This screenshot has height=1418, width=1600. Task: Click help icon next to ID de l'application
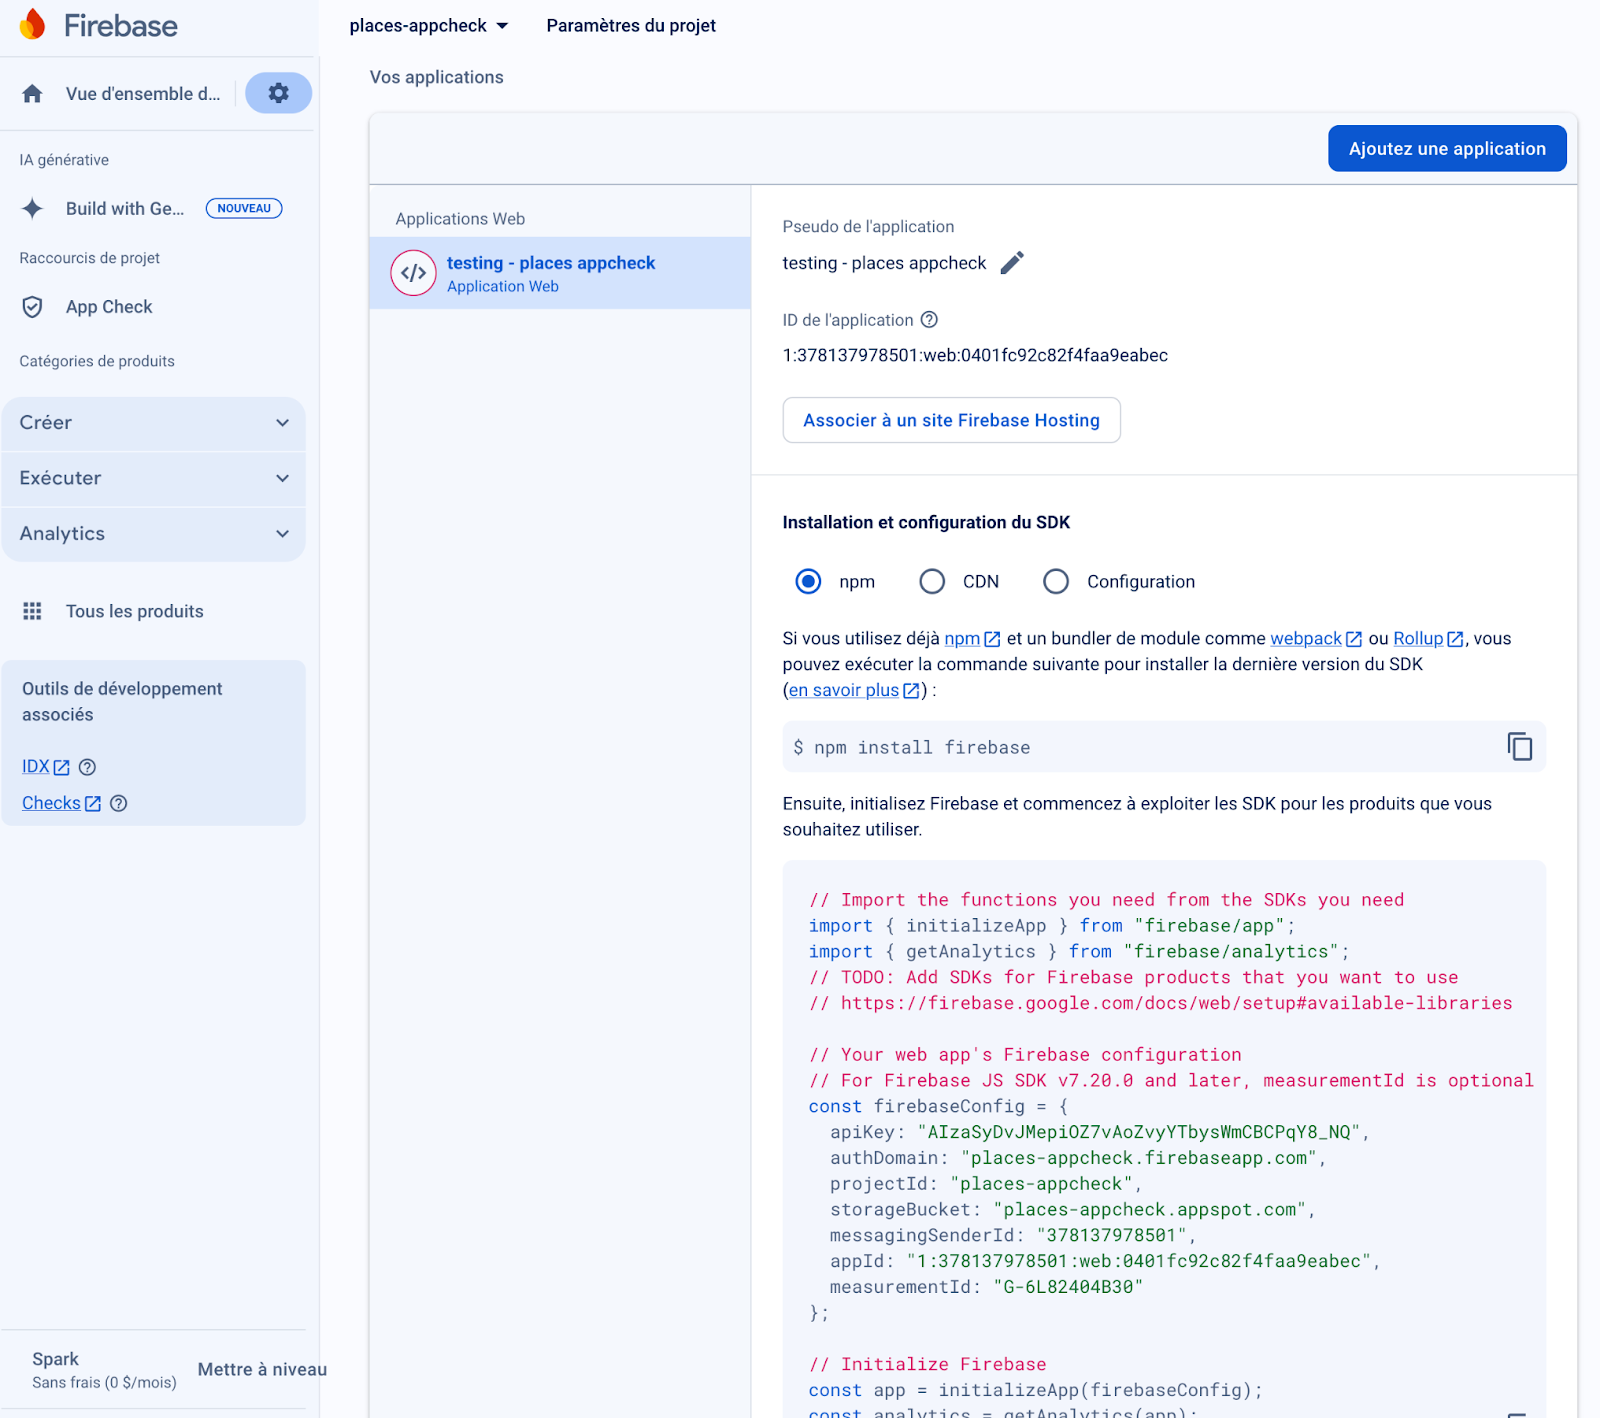pos(929,320)
